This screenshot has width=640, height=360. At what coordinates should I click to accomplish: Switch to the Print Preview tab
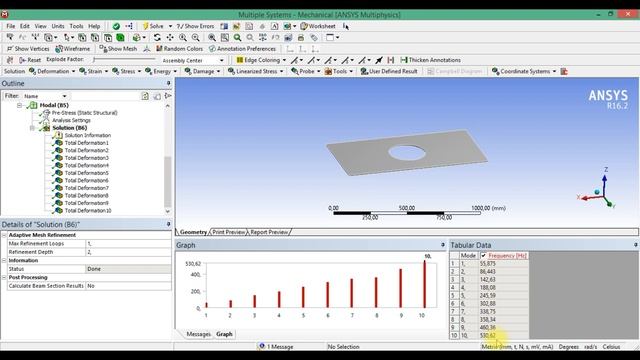coord(229,232)
